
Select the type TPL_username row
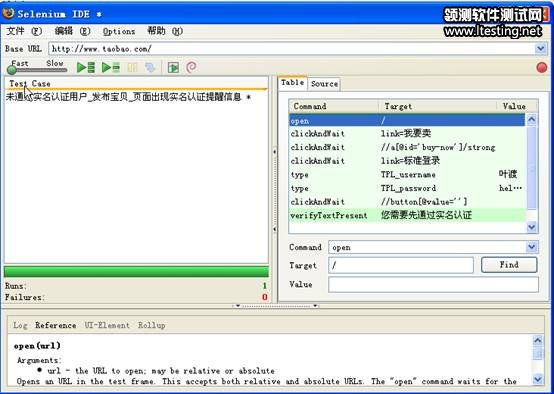click(x=407, y=175)
